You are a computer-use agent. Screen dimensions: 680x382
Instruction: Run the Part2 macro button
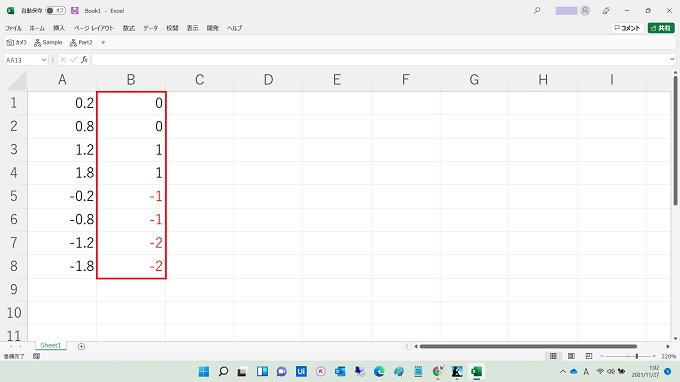[x=81, y=42]
